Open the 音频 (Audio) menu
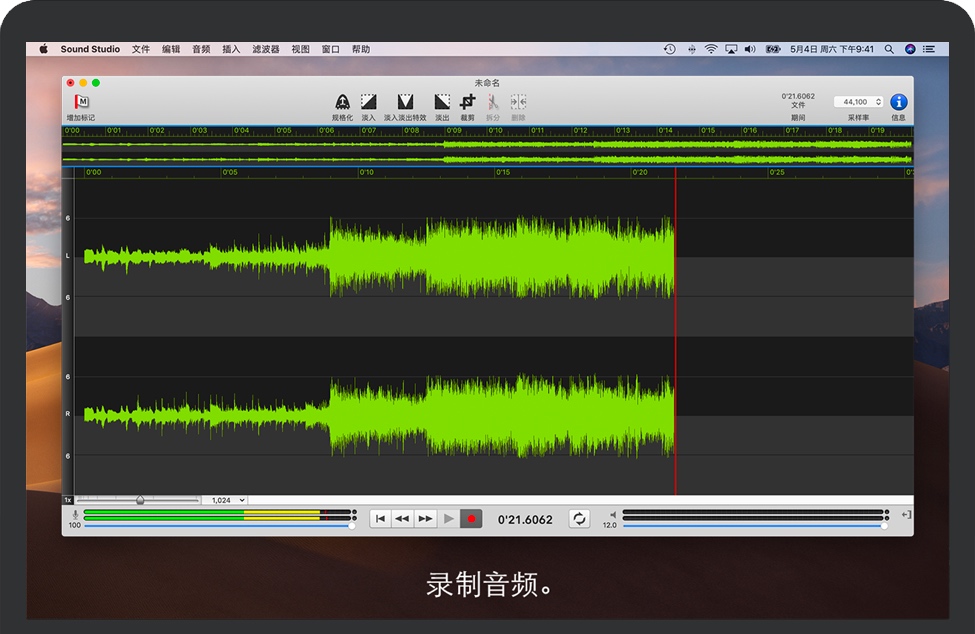 pos(201,49)
